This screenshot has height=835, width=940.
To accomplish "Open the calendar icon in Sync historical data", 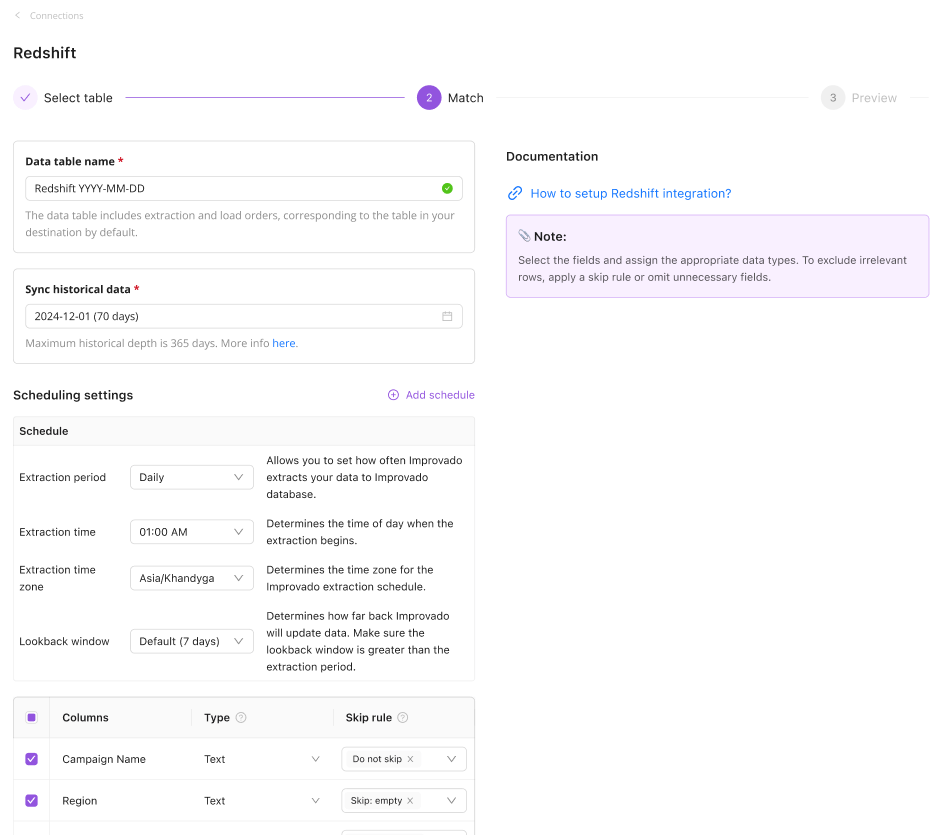I will click(447, 317).
